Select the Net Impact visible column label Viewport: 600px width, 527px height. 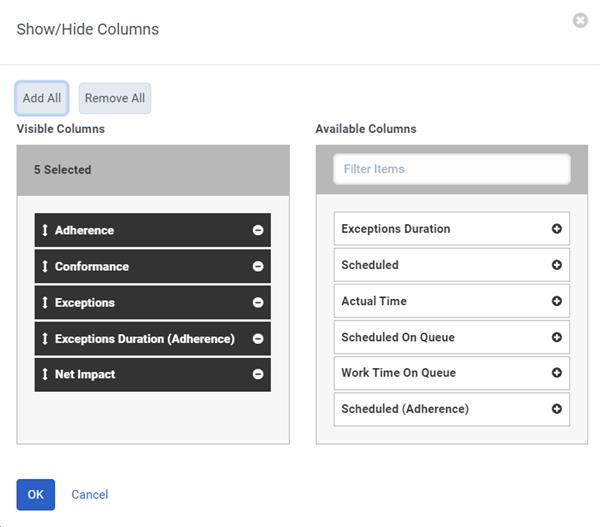click(x=85, y=374)
